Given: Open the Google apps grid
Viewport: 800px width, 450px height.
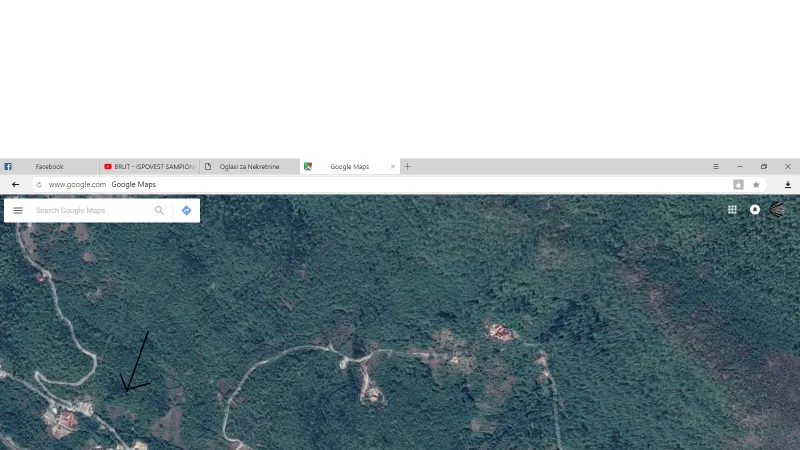Looking at the screenshot, I should pos(732,210).
